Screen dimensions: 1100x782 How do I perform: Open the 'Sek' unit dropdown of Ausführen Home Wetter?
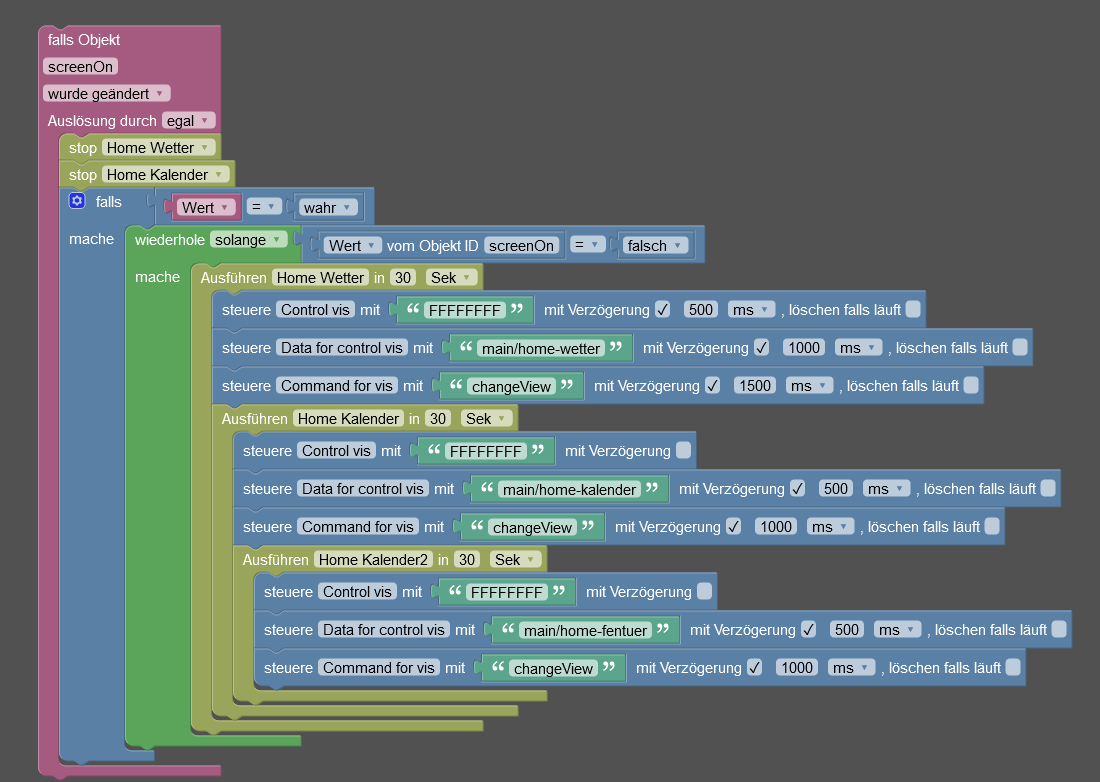pyautogui.click(x=451, y=278)
